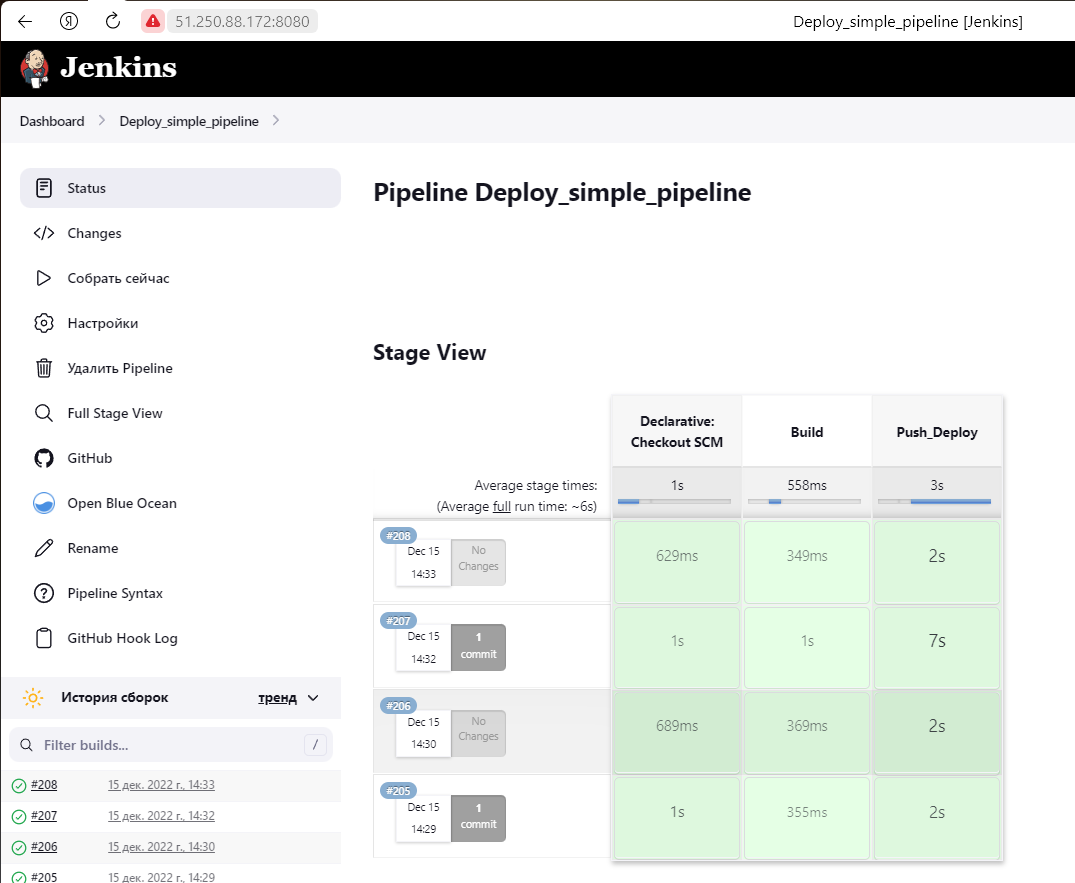The image size is (1075, 883).
Task: Click the gear icon for Настройки
Action: click(x=44, y=323)
